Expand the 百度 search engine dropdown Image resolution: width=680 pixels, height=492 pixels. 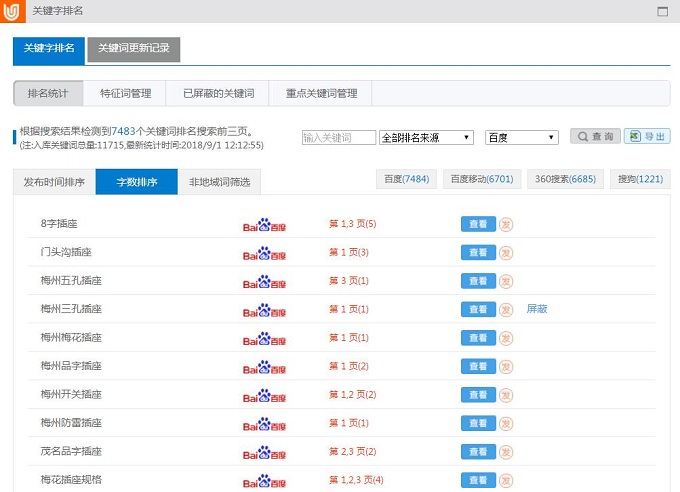pyautogui.click(x=521, y=138)
